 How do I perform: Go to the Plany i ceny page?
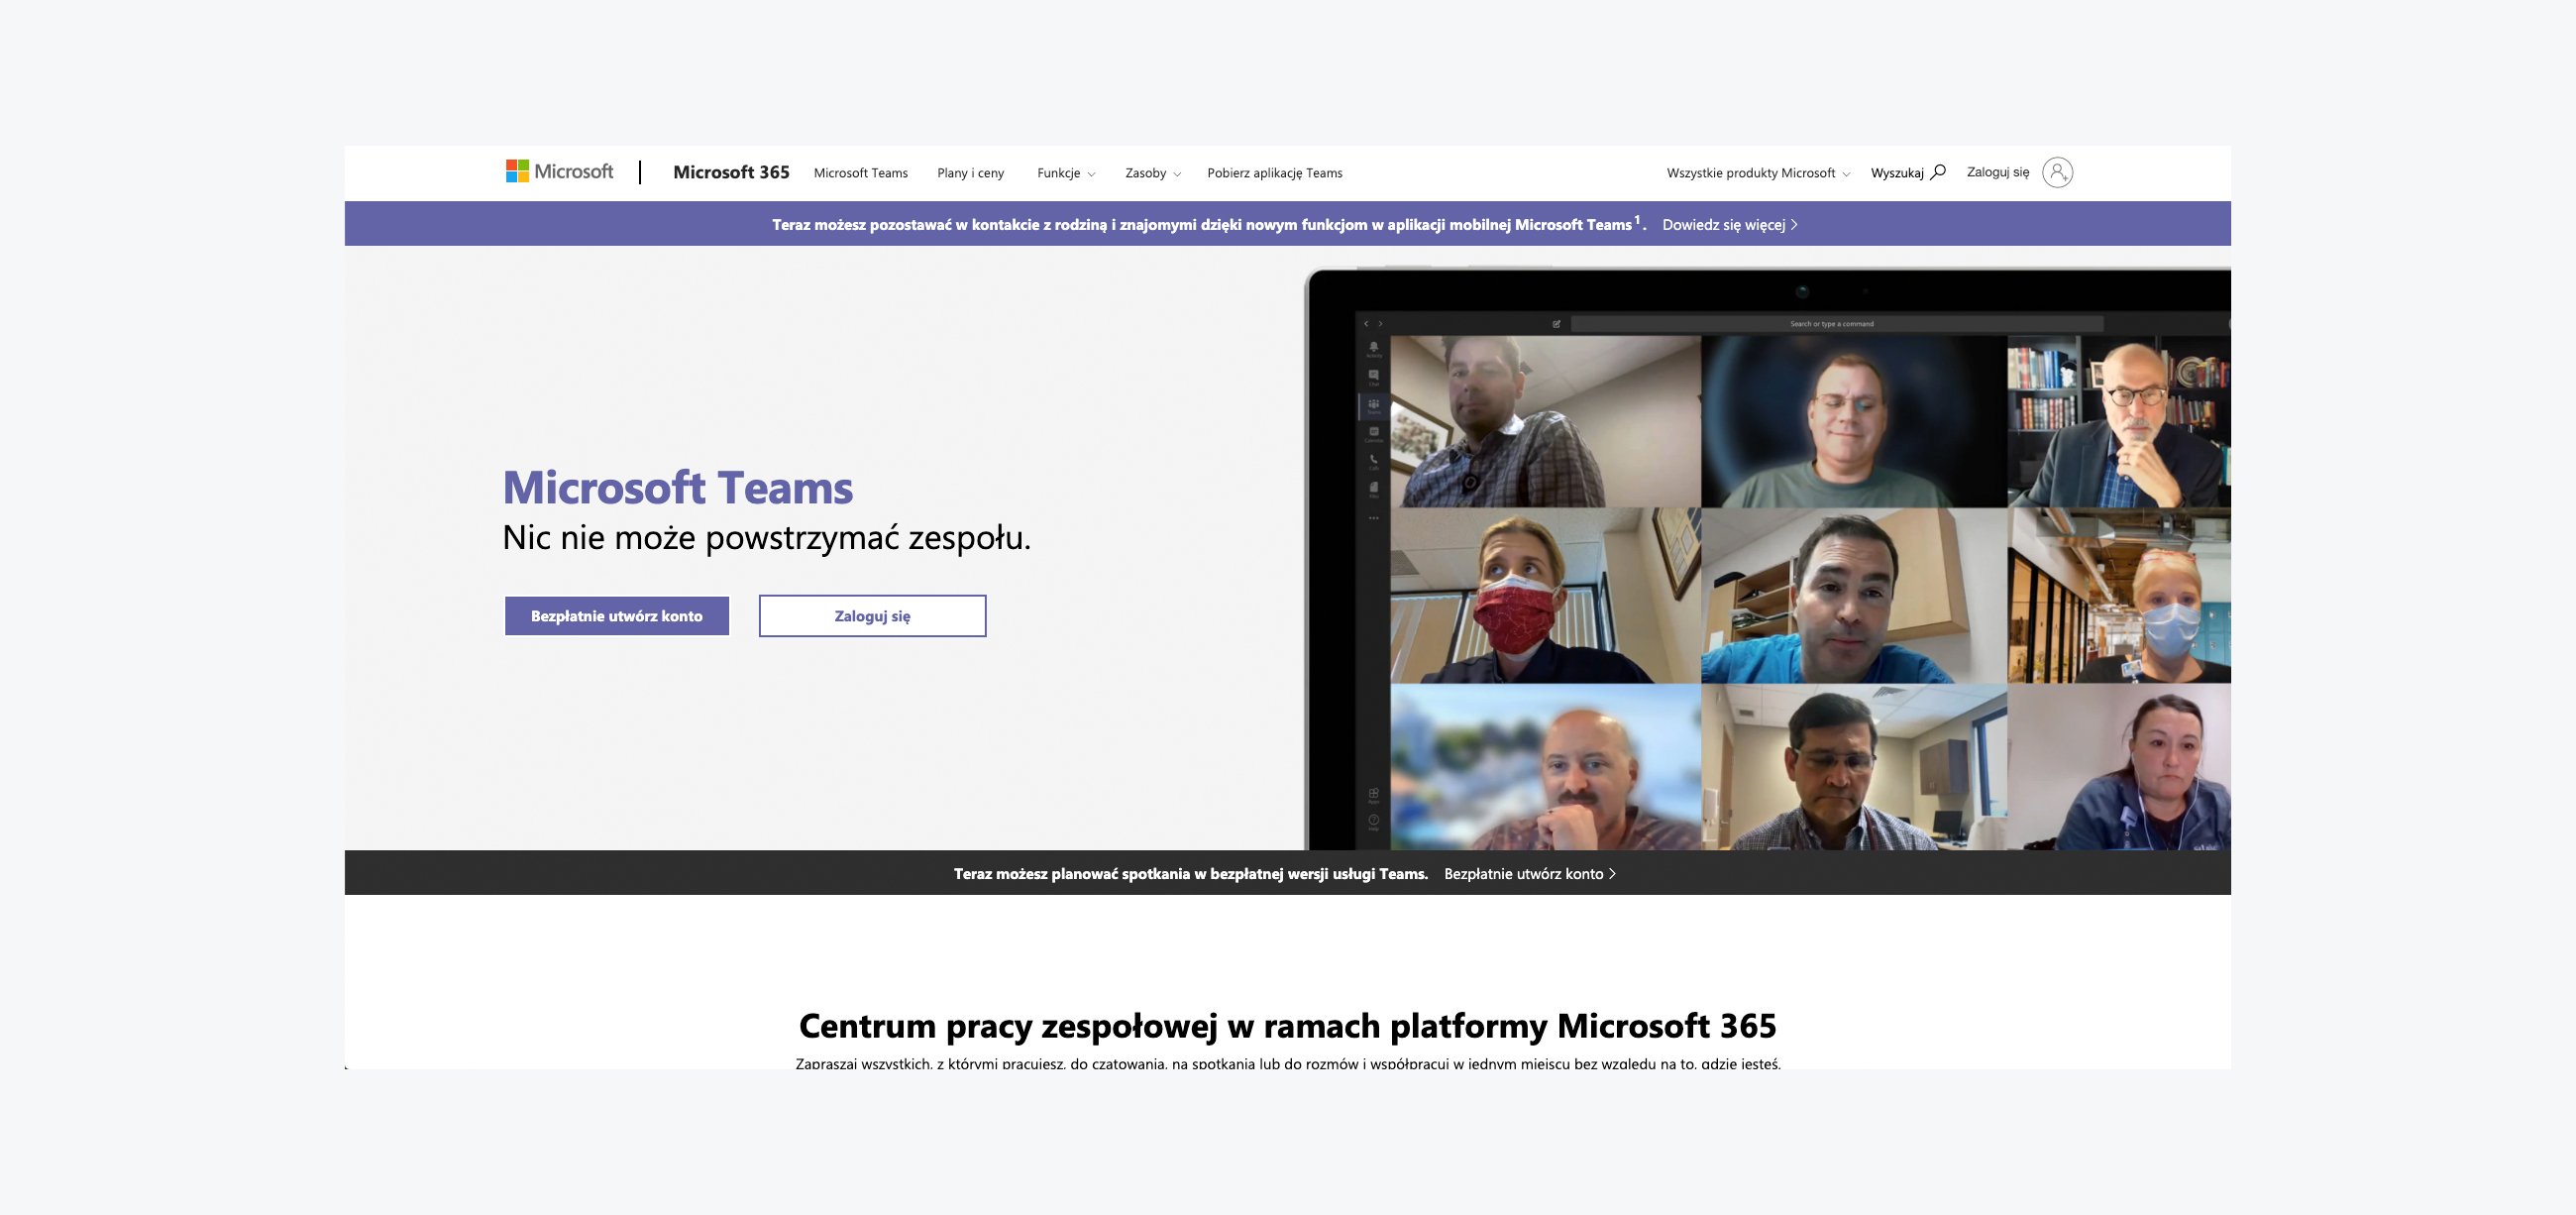(x=970, y=173)
